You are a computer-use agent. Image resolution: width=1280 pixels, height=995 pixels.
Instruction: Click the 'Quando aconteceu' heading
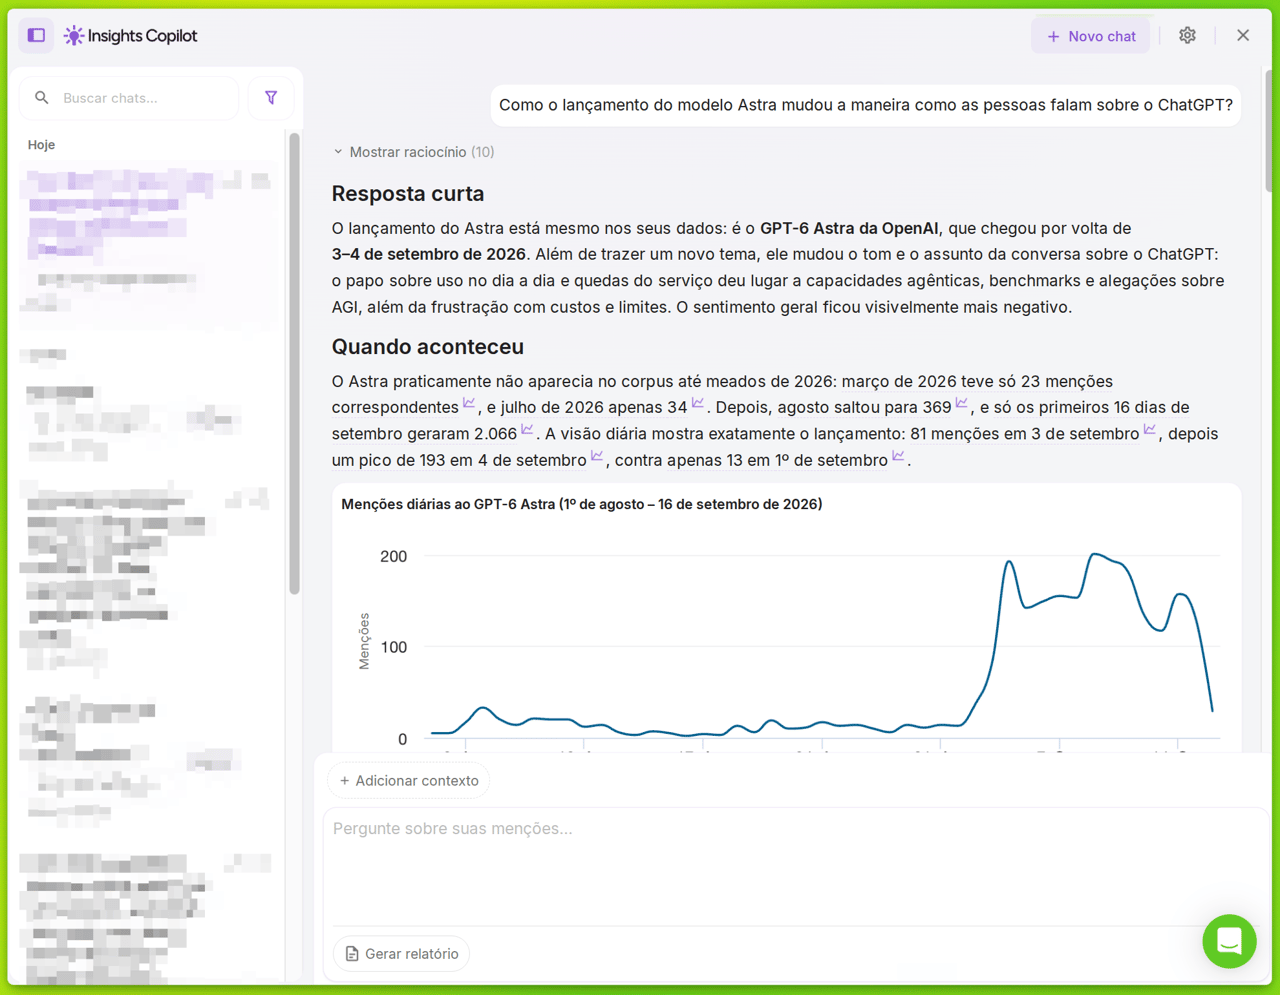click(428, 347)
